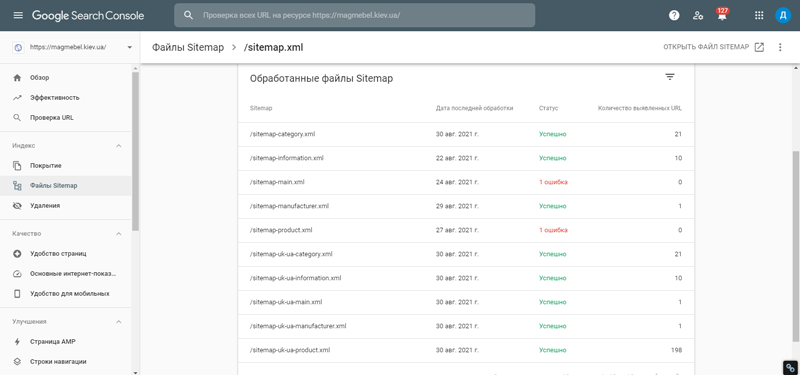
Task: Open Страница AMP report
Action: [x=65, y=341]
